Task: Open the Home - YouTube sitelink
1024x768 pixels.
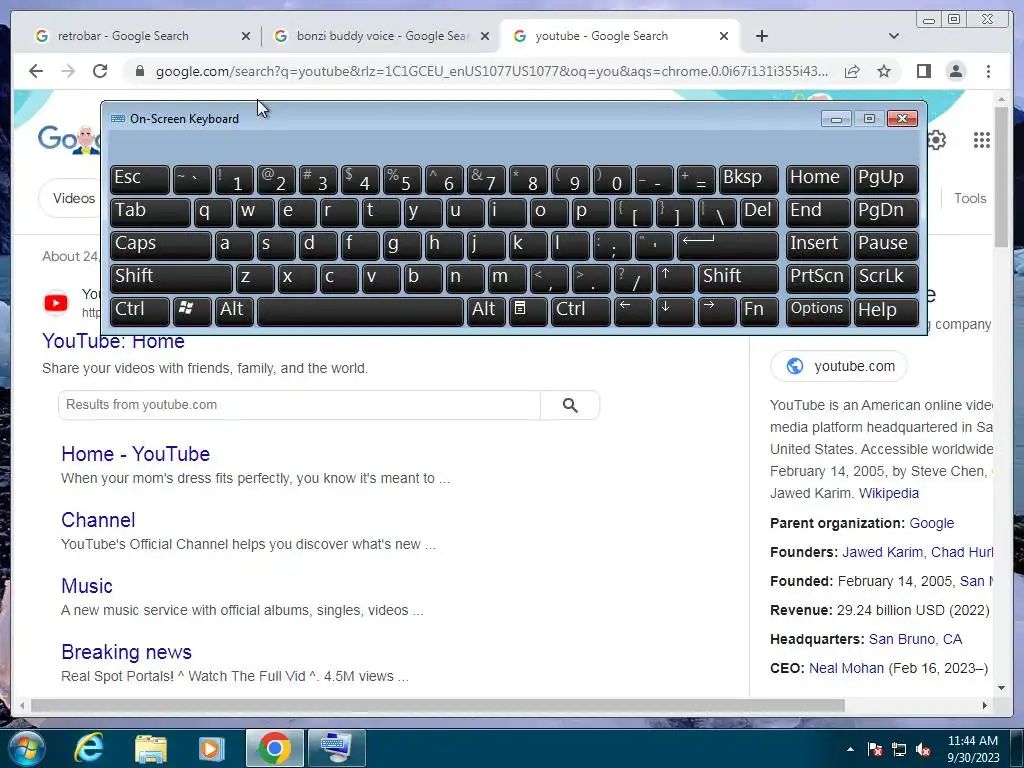Action: pos(135,454)
